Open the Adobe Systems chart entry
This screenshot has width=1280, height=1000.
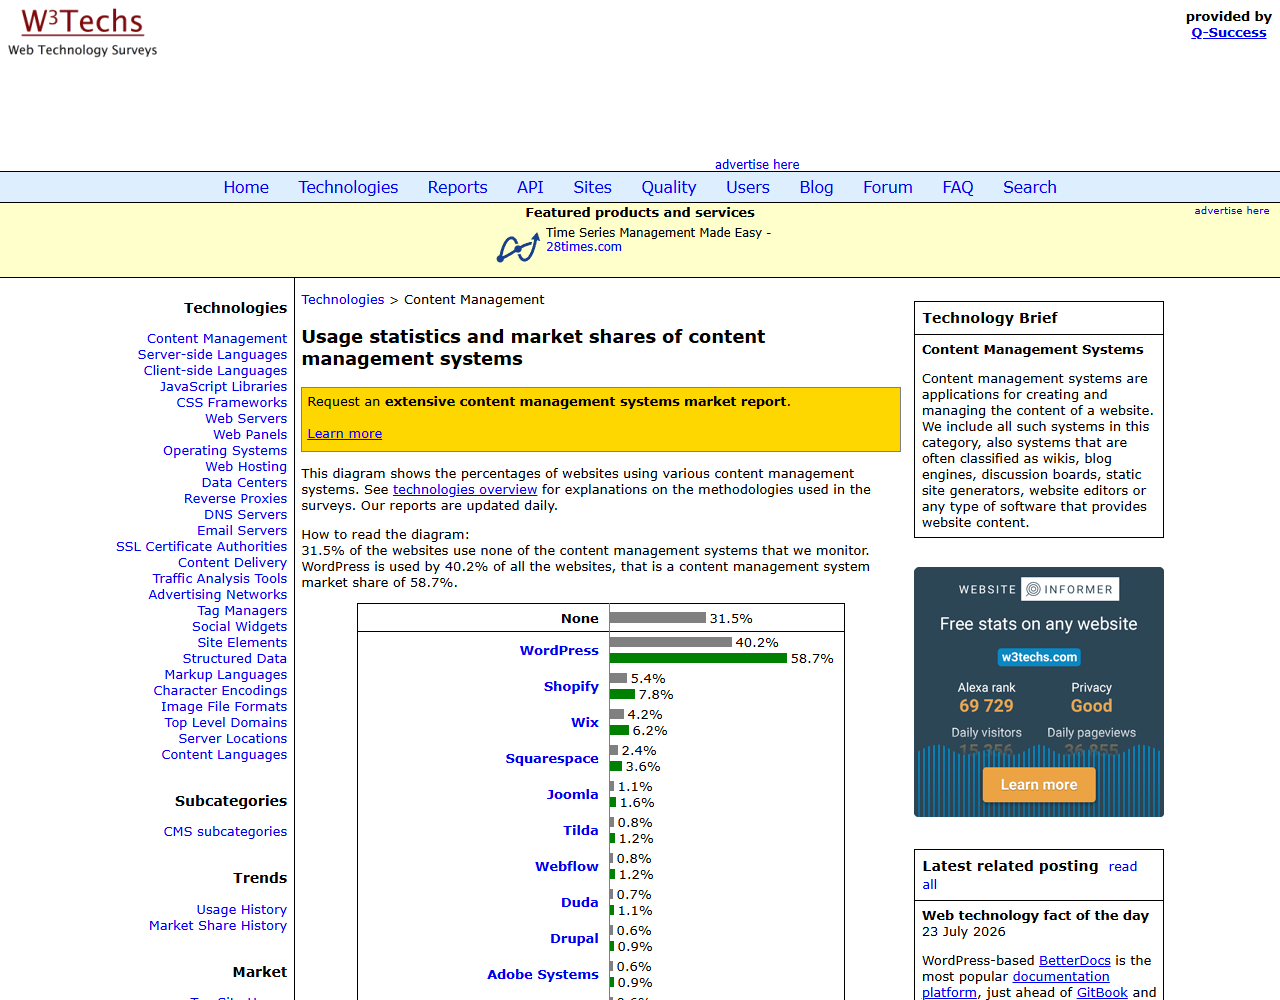tap(543, 974)
